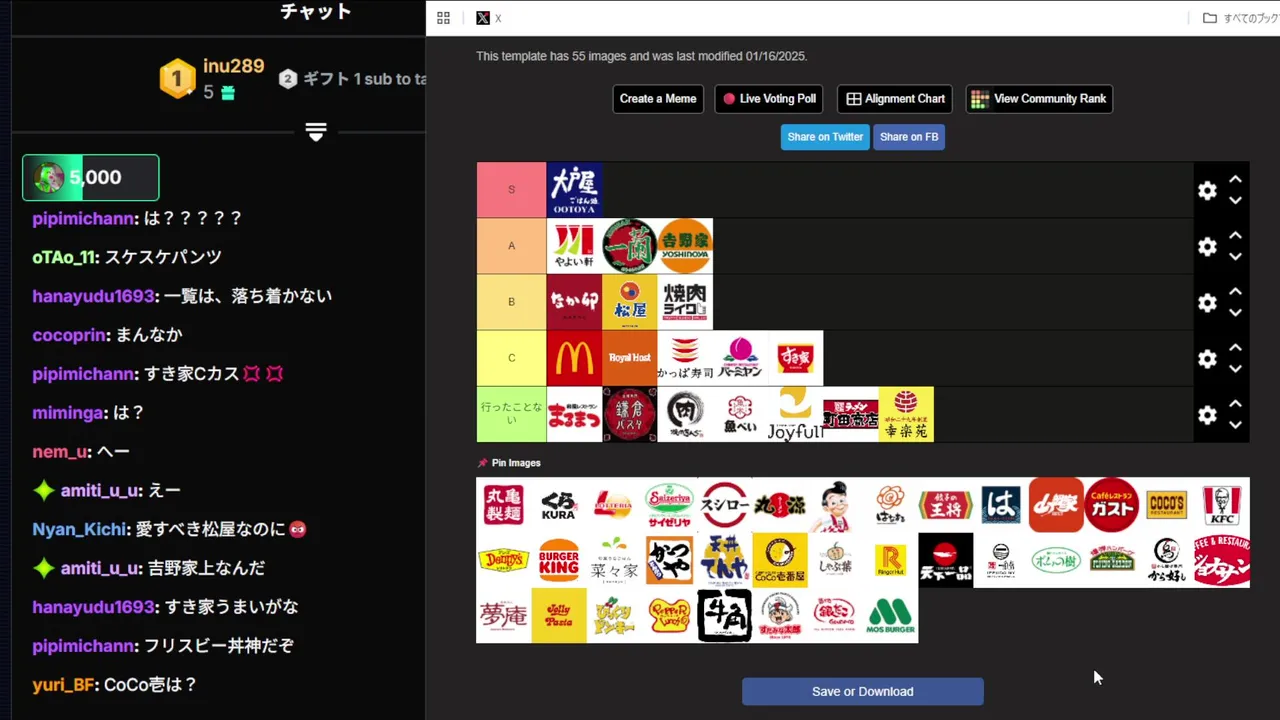This screenshot has width=1280, height=720.
Task: Open the Alignment Chart
Action: (x=895, y=99)
